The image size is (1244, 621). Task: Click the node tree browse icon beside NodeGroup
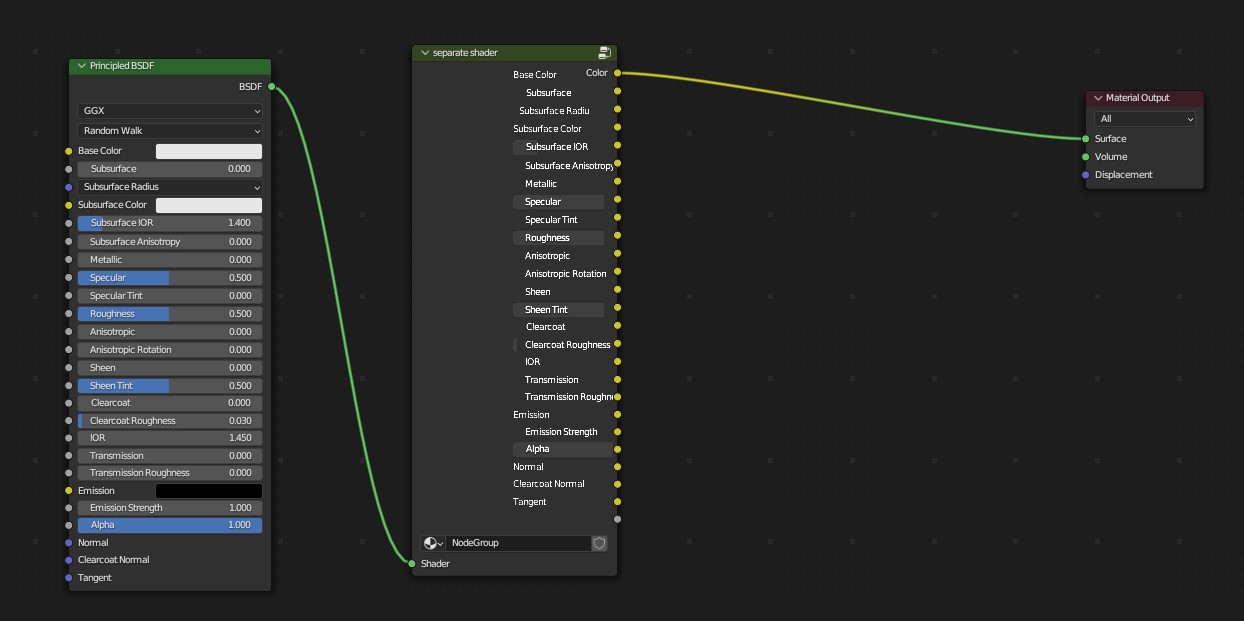coord(434,543)
